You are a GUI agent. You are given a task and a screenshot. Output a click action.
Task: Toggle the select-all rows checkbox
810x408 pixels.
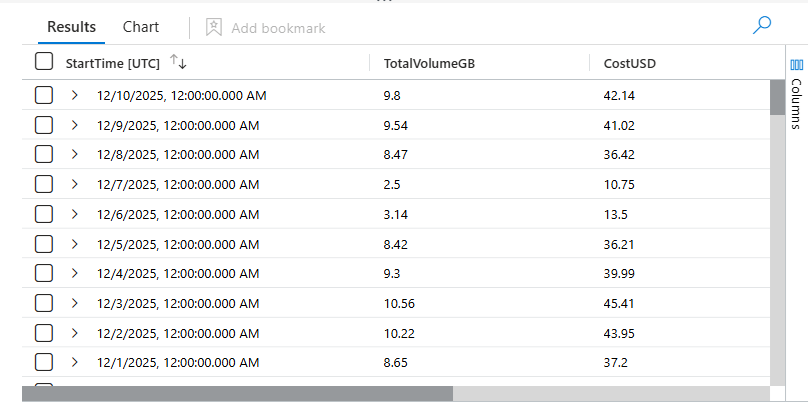point(44,62)
